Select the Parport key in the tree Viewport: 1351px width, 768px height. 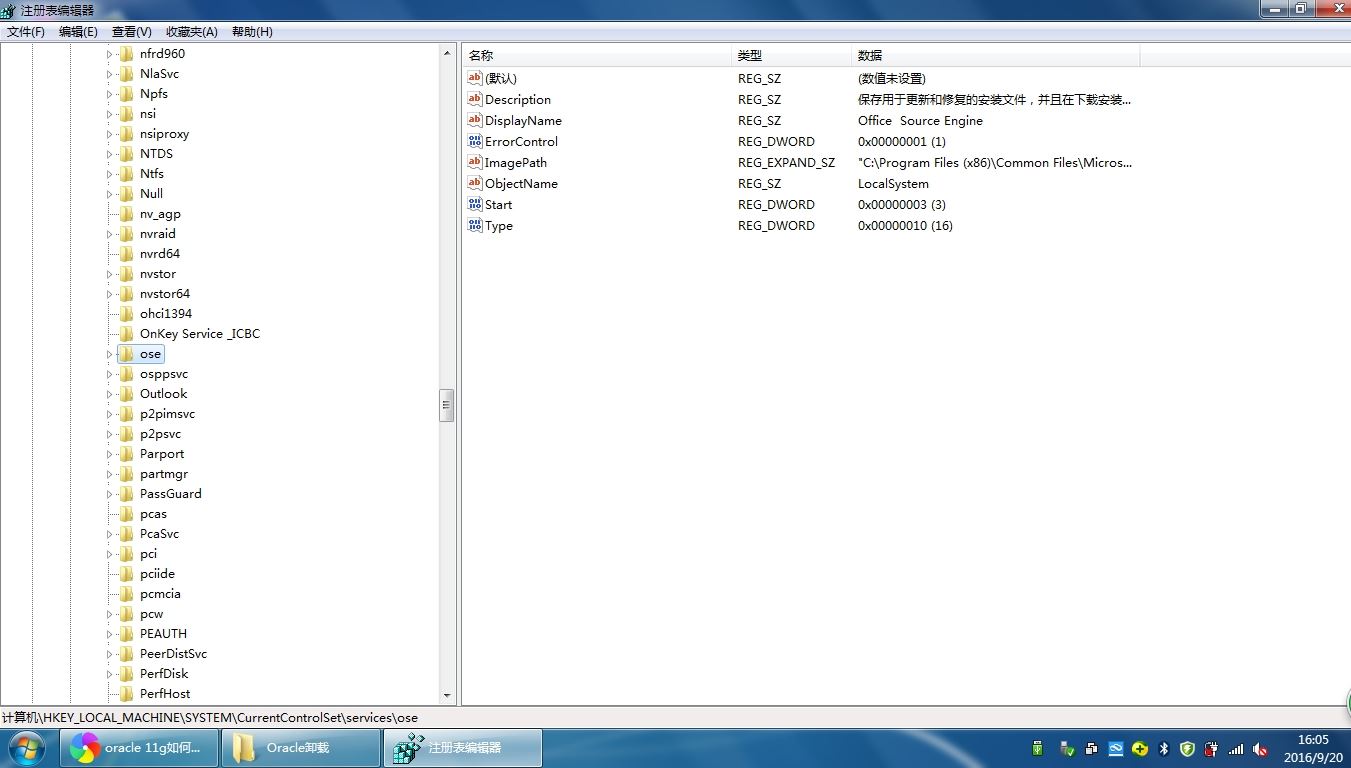pyautogui.click(x=162, y=454)
